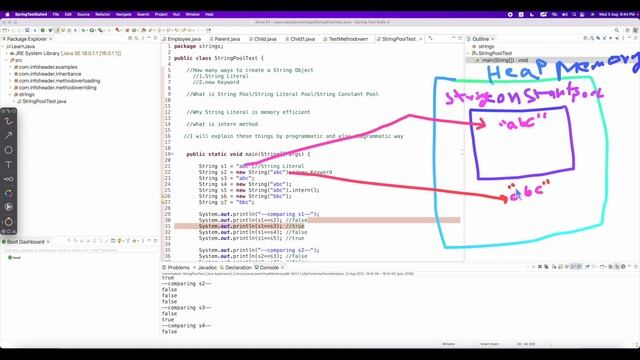Screen dimensions: 640x360
Task: Show hidden editor tabs list
Action: pyautogui.click(x=430, y=38)
